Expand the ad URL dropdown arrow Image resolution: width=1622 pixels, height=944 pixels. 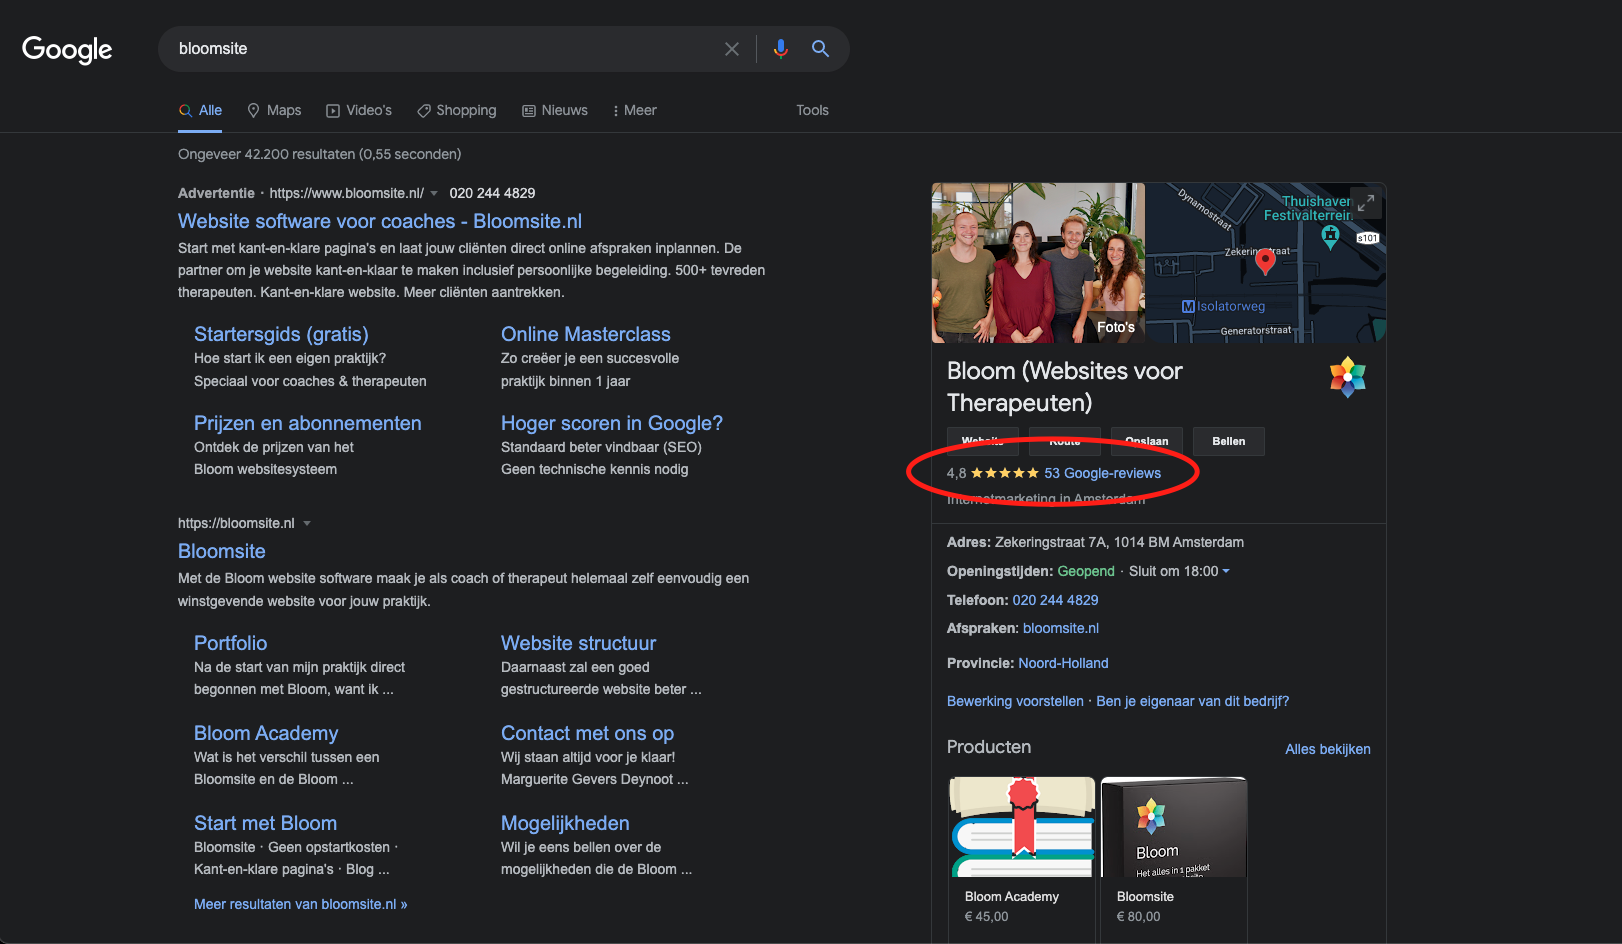tap(434, 194)
